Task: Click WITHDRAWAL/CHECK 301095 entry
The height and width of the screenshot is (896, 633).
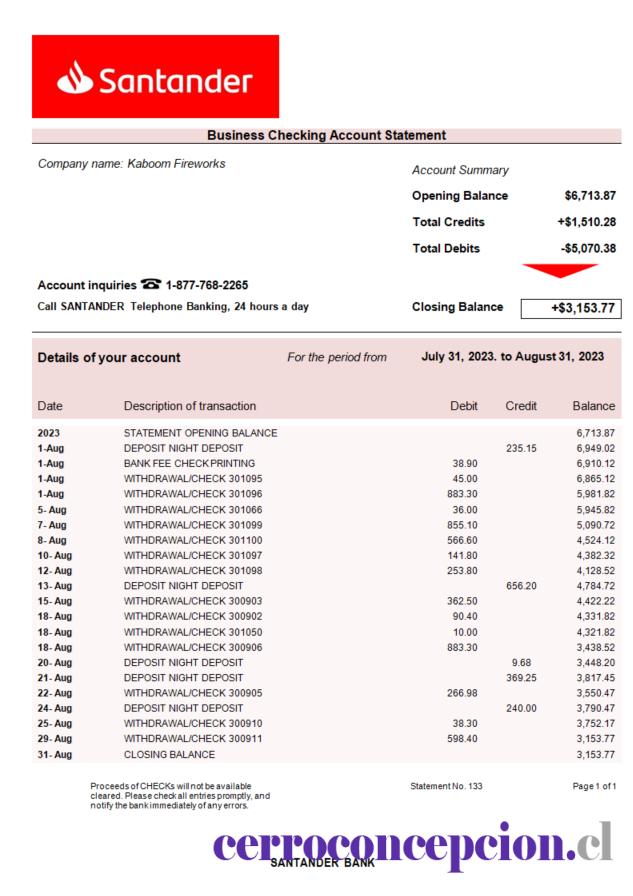Action: tap(193, 479)
